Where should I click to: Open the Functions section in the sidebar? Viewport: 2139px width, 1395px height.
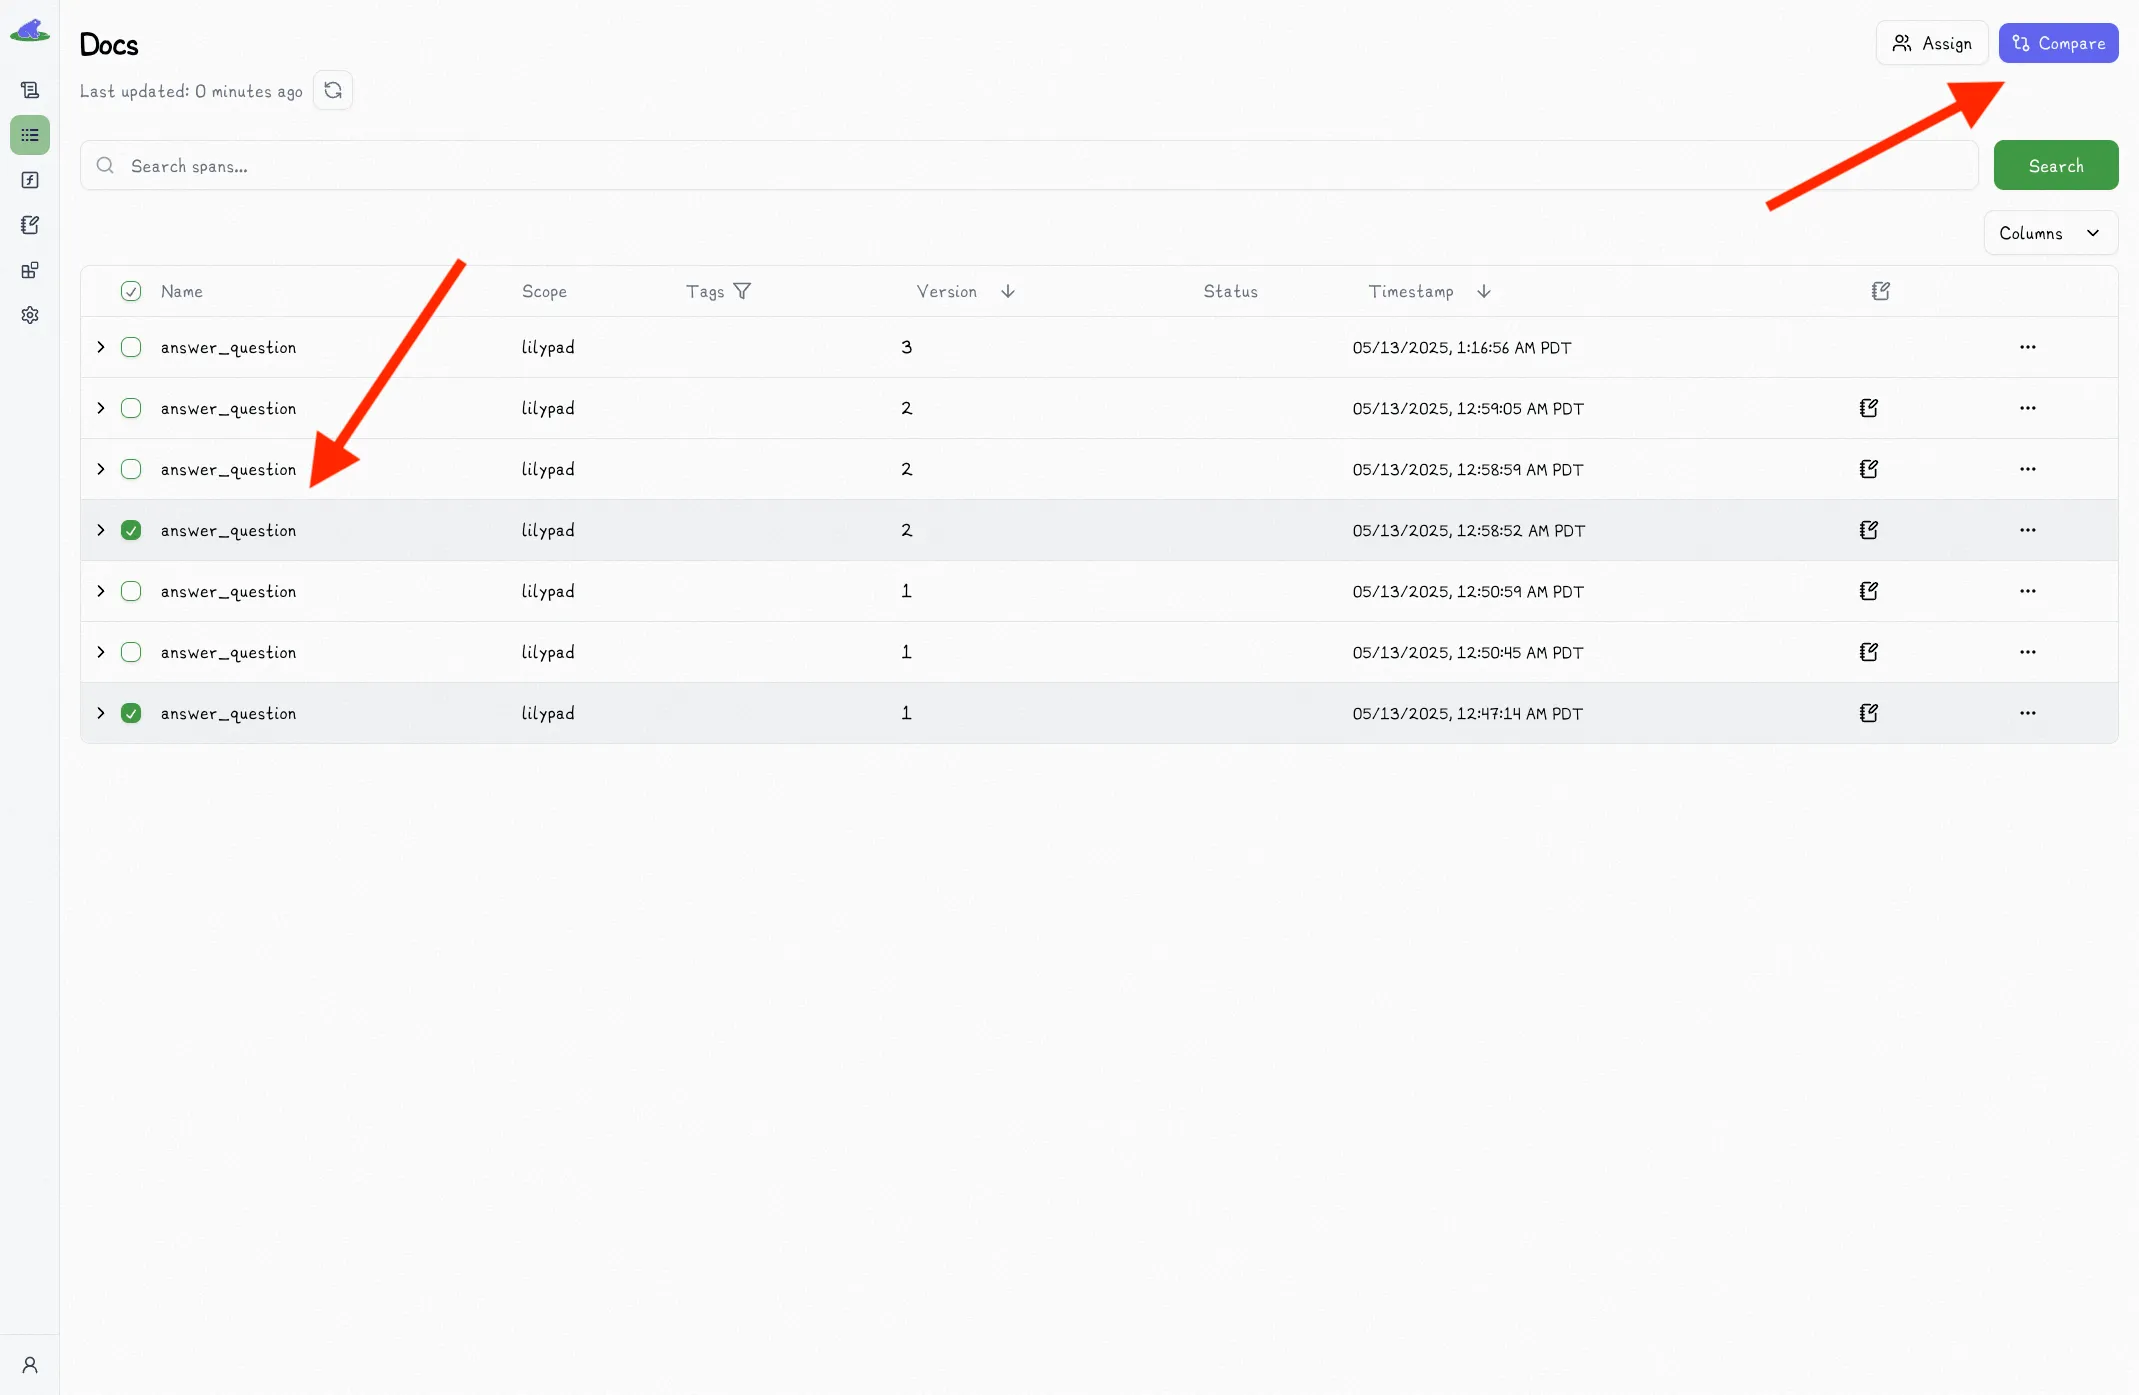[30, 180]
